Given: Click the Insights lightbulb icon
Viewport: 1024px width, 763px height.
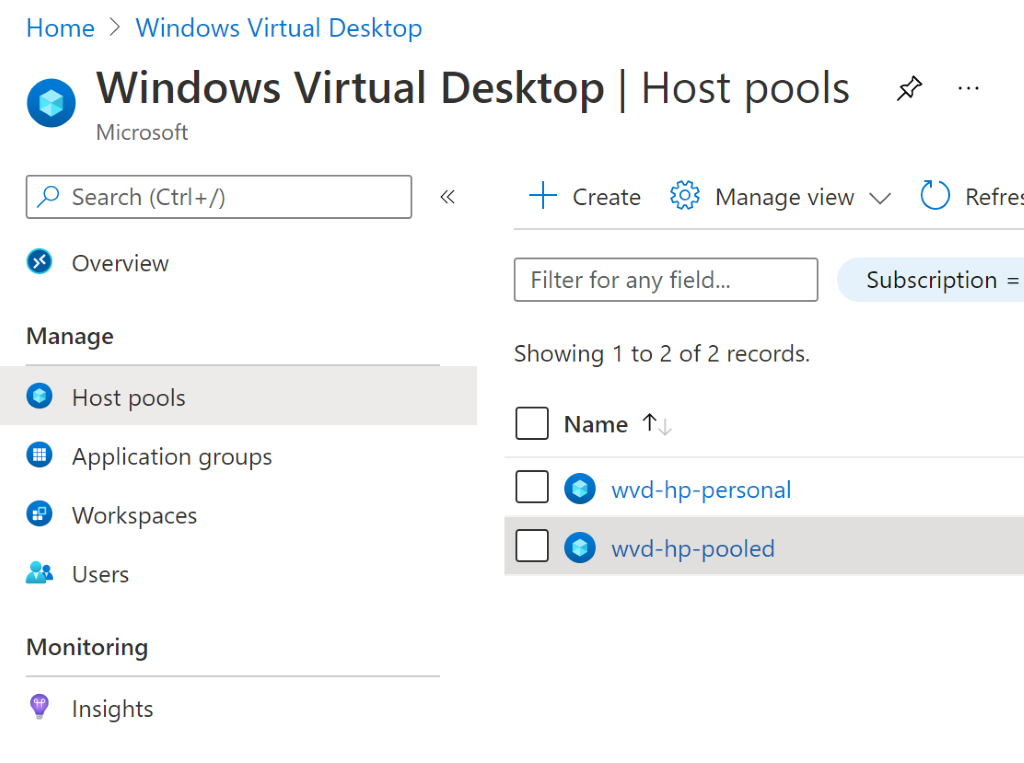Looking at the screenshot, I should [39, 707].
